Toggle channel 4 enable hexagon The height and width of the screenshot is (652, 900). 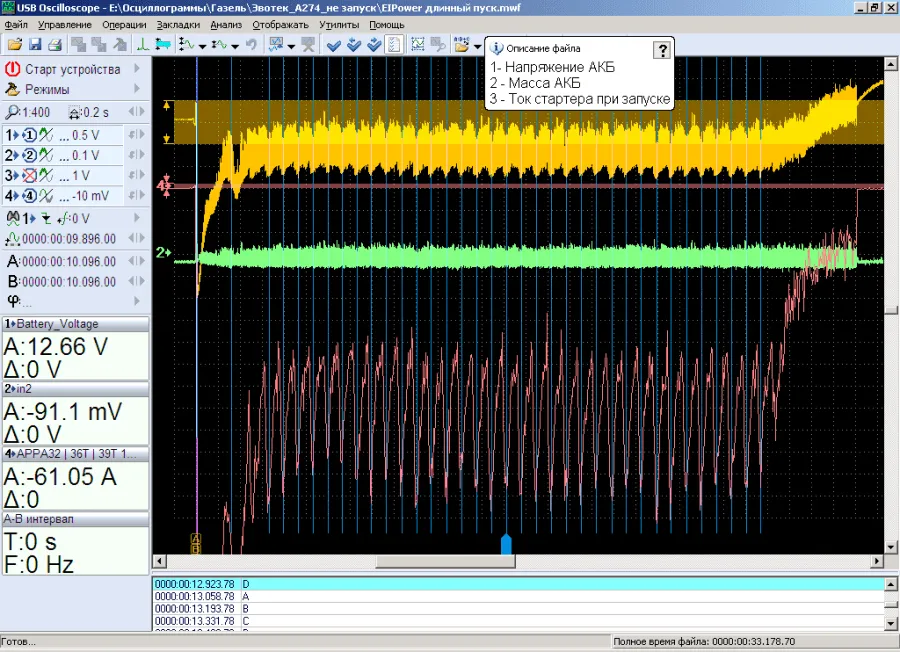[x=29, y=196]
